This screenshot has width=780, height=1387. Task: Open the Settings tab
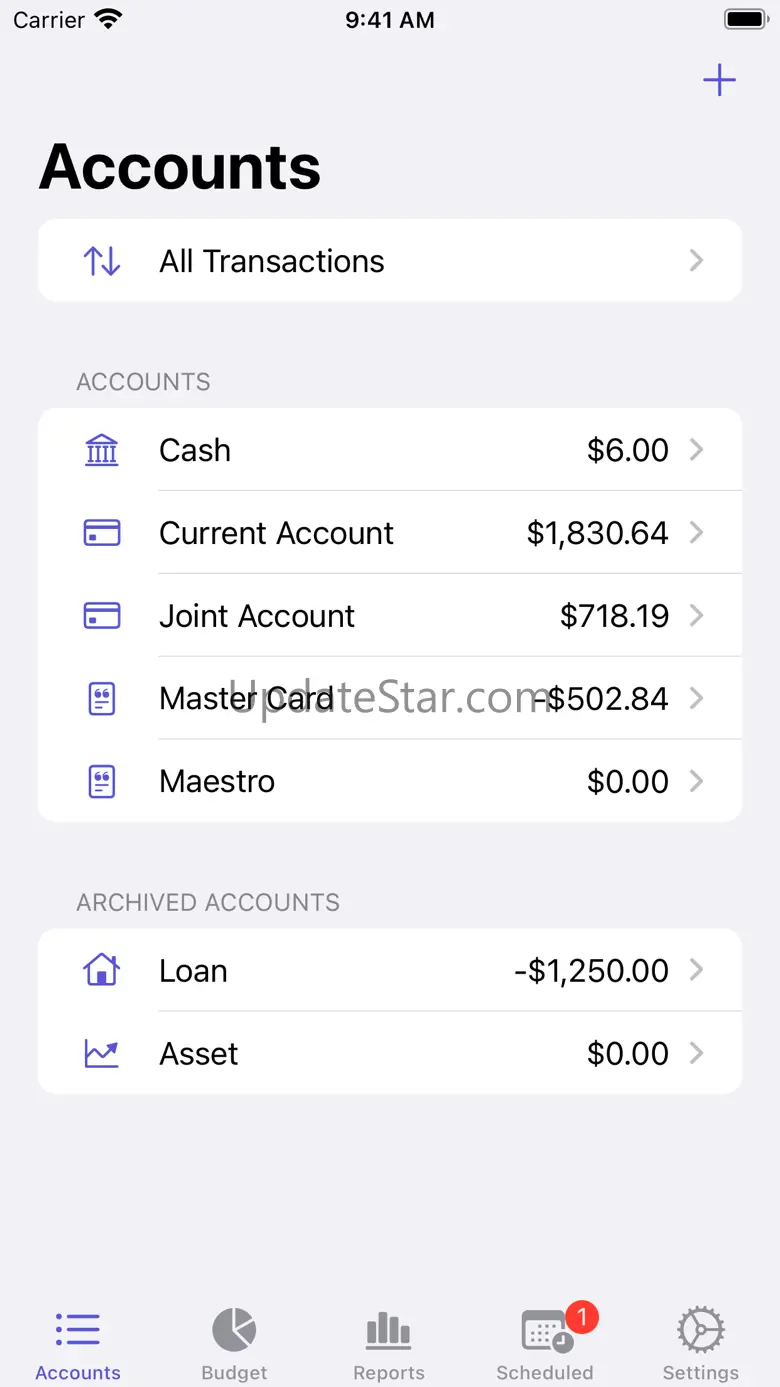click(700, 1343)
